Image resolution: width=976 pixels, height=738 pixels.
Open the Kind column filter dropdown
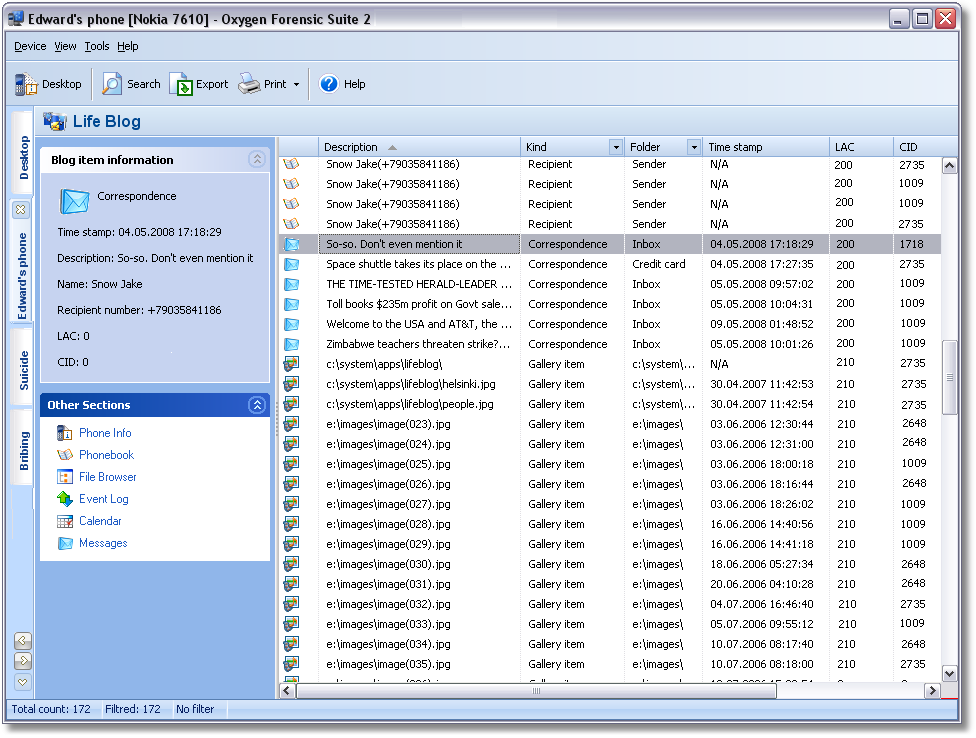615,147
